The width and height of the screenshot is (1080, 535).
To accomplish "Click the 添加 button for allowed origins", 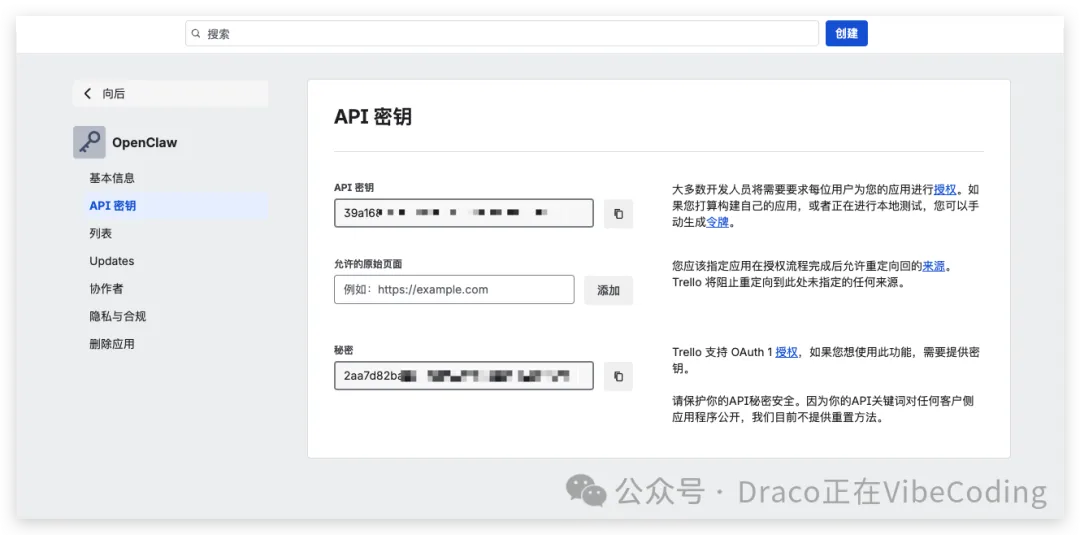I will tap(608, 290).
